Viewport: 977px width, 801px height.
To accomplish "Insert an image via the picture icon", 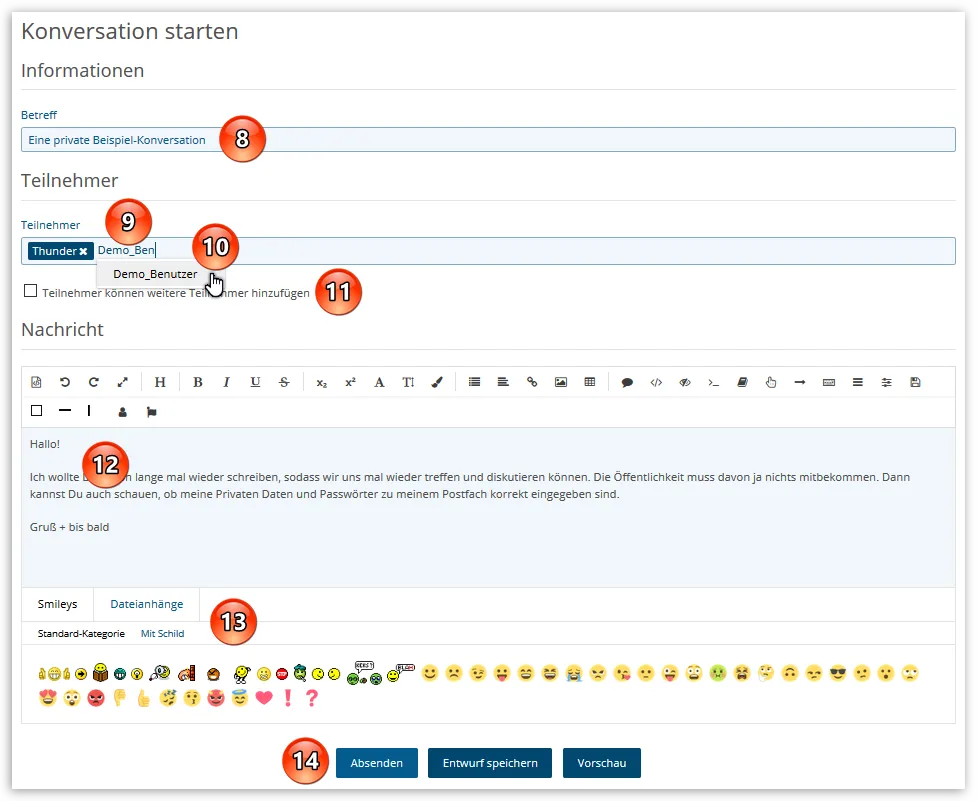I will [561, 382].
